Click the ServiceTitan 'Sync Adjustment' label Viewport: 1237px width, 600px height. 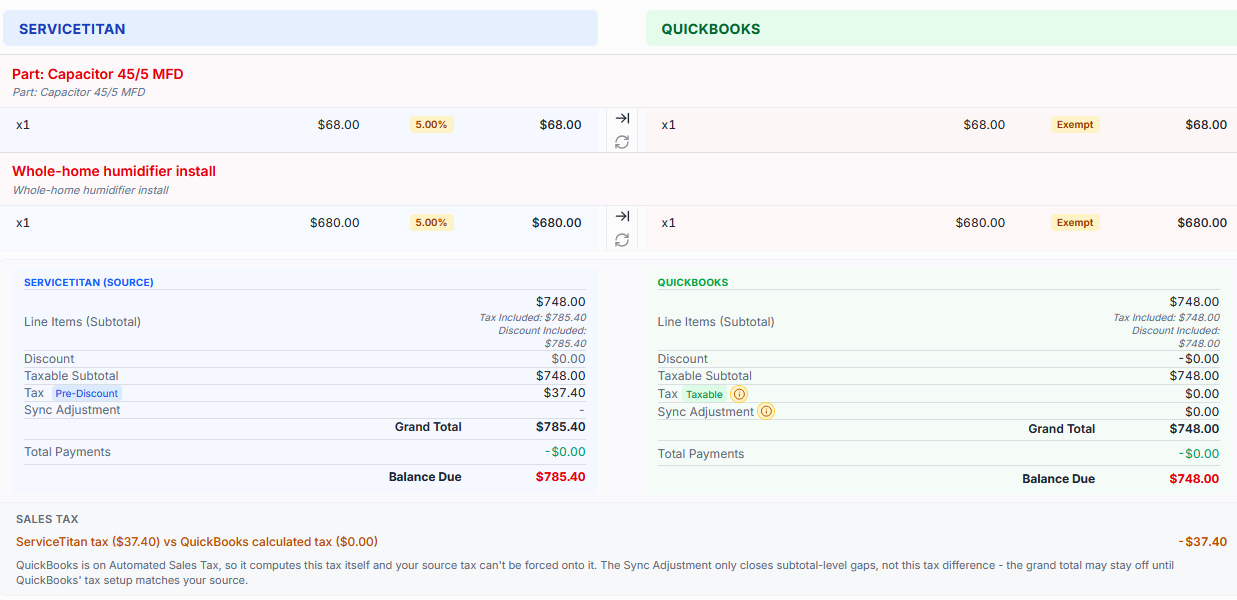72,410
